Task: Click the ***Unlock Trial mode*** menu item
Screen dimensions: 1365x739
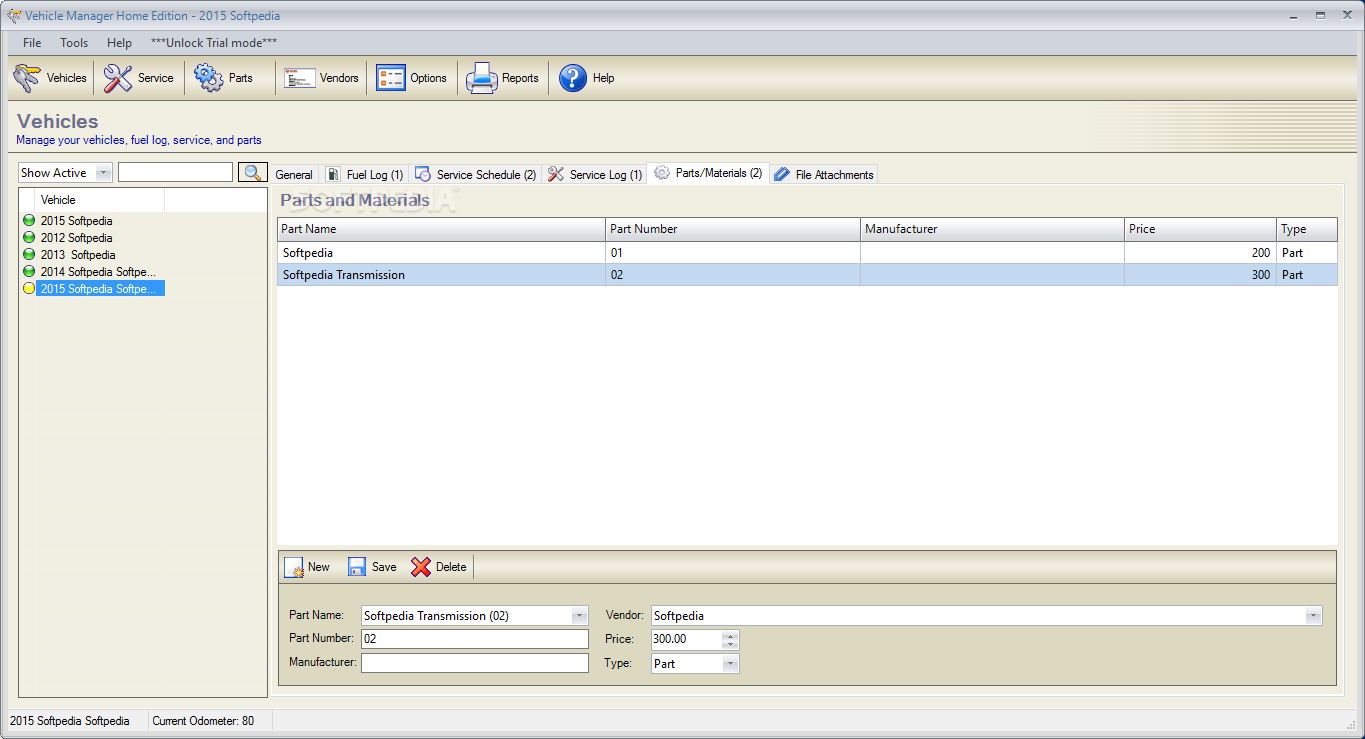Action: tap(214, 43)
